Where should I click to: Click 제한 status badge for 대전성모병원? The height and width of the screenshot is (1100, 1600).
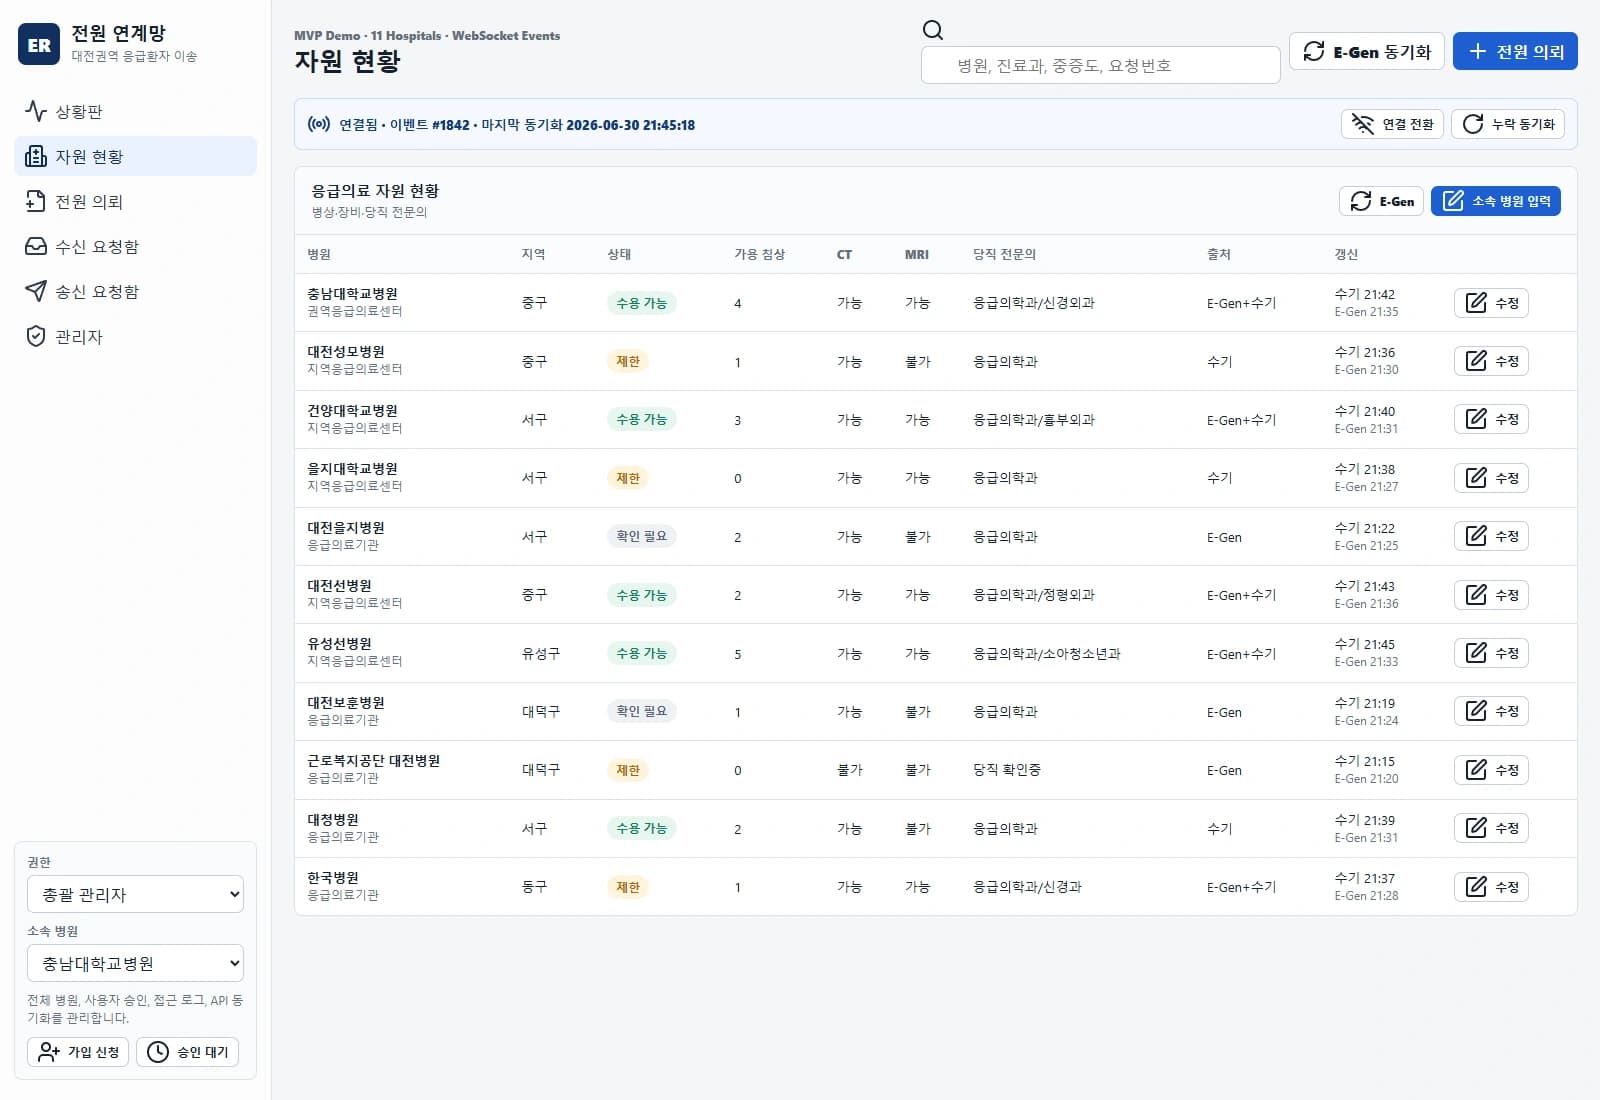click(628, 361)
